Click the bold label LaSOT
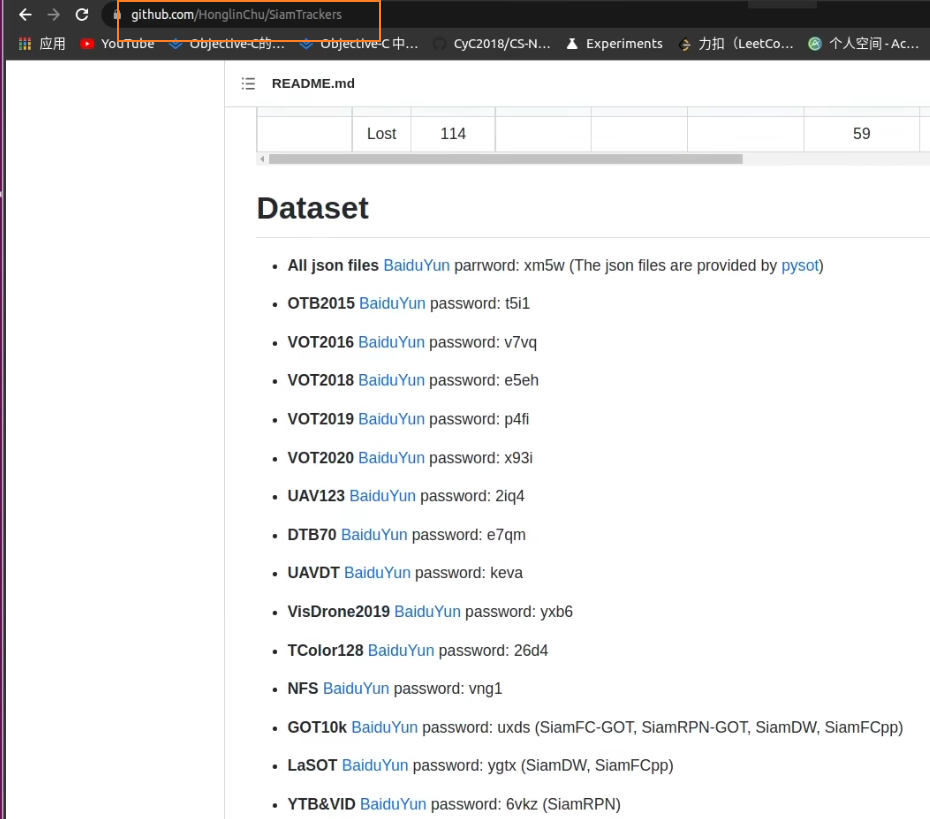The width and height of the screenshot is (930, 819). [313, 766]
